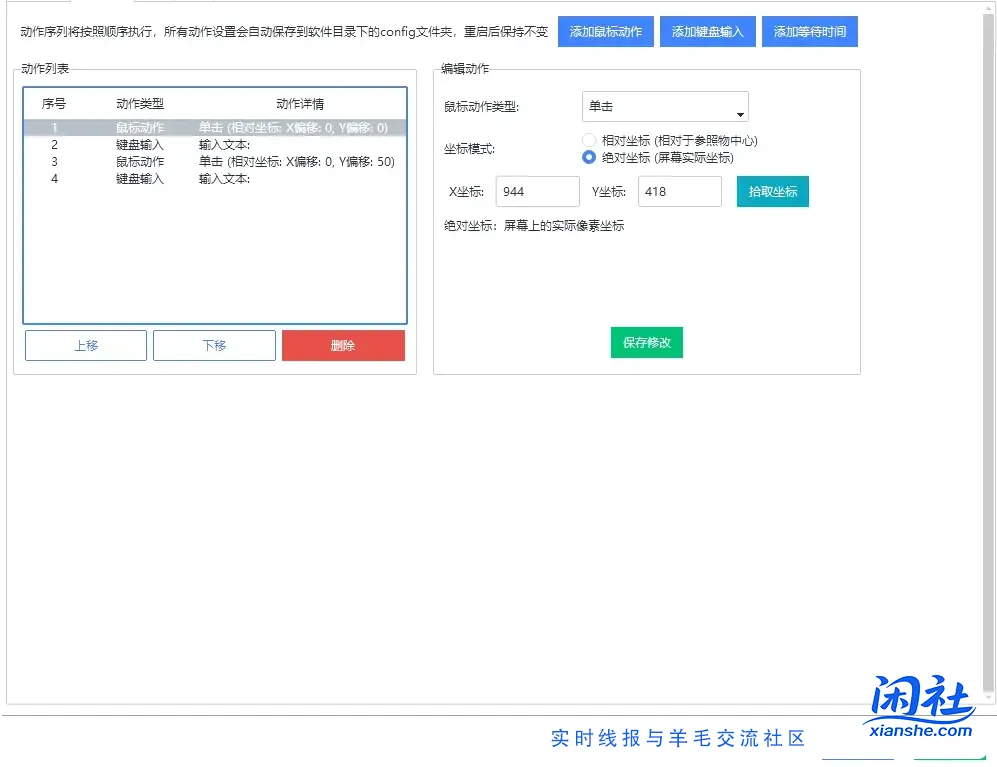
Task: Click the 动作类型 column header
Action: coord(140,104)
